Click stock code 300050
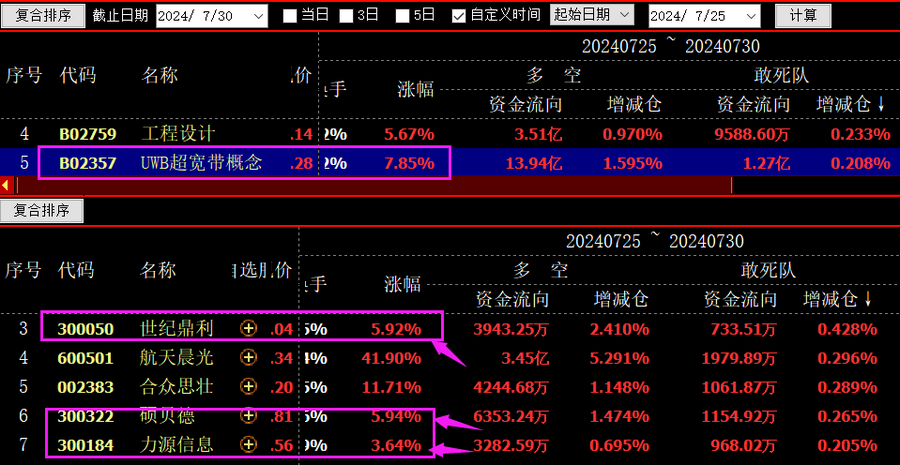 tap(86, 329)
